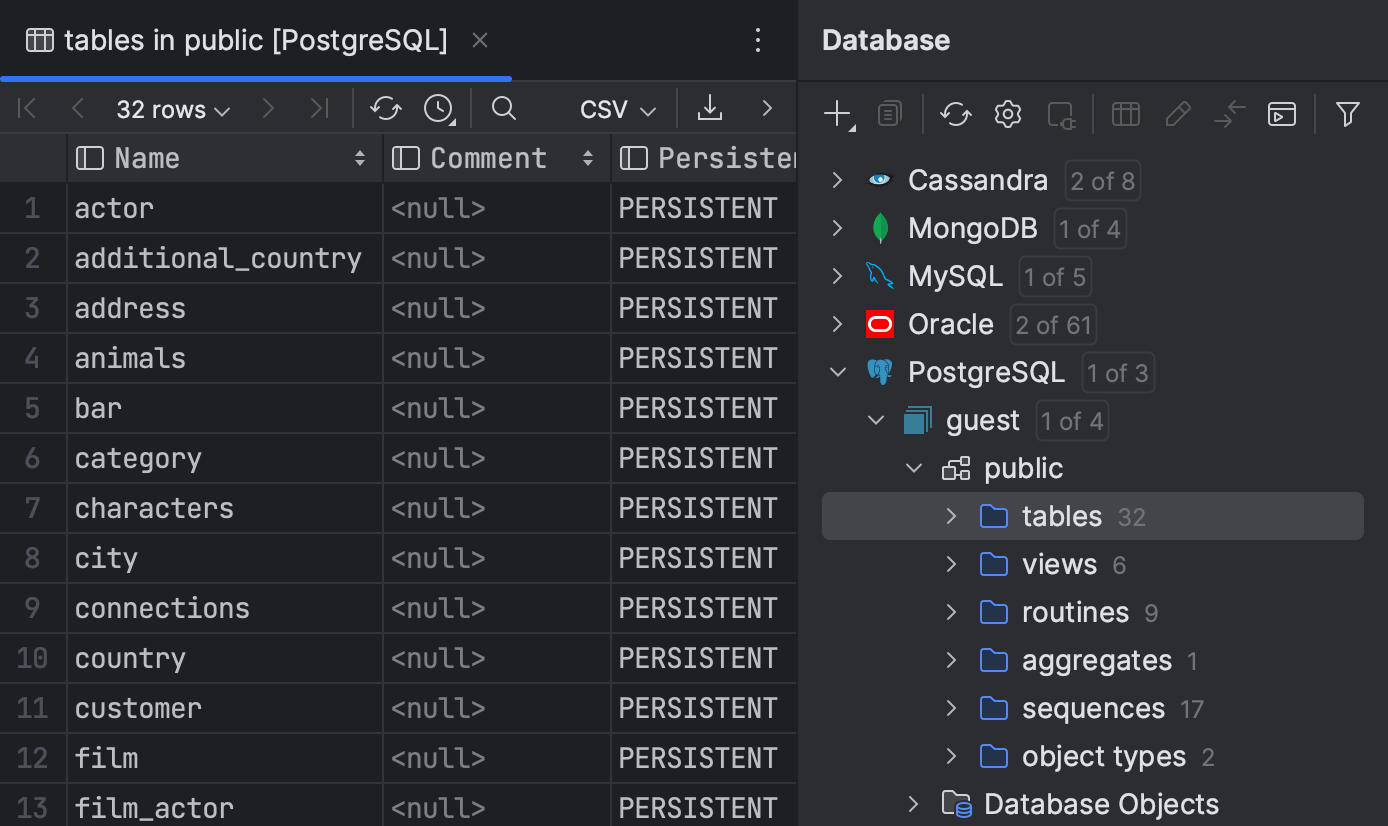Open the 32 rows page size dropdown
The height and width of the screenshot is (826, 1388).
171,108
